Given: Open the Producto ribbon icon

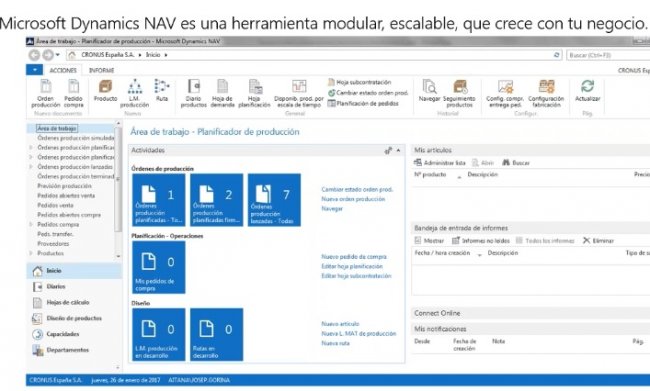Looking at the screenshot, I should click(105, 91).
